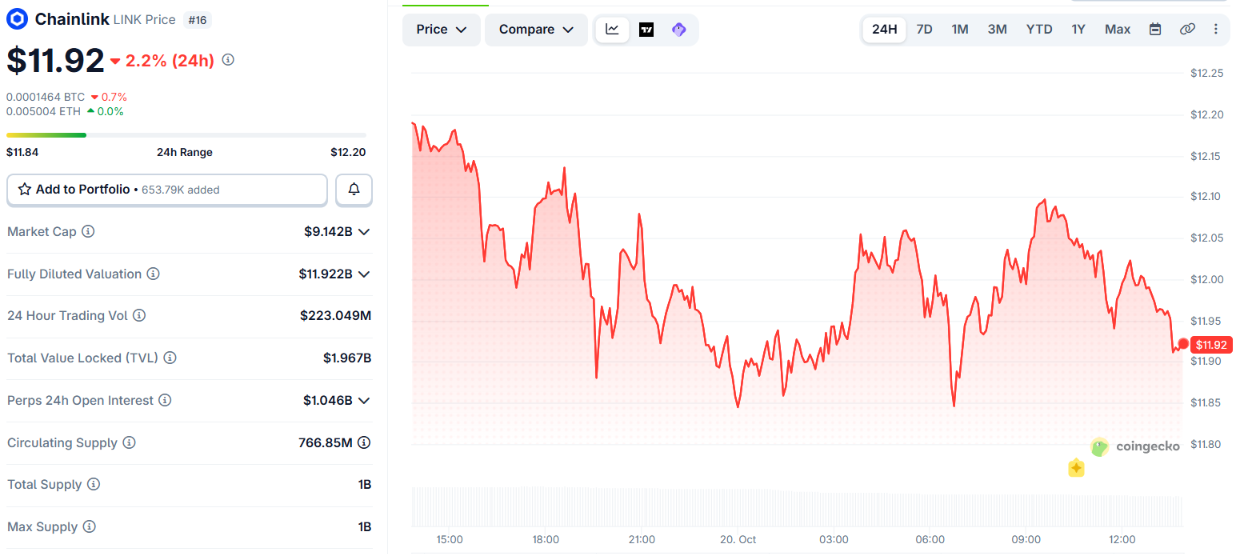This screenshot has width=1240, height=554.
Task: Open Perps 24h Open Interest info icon
Action: point(165,400)
